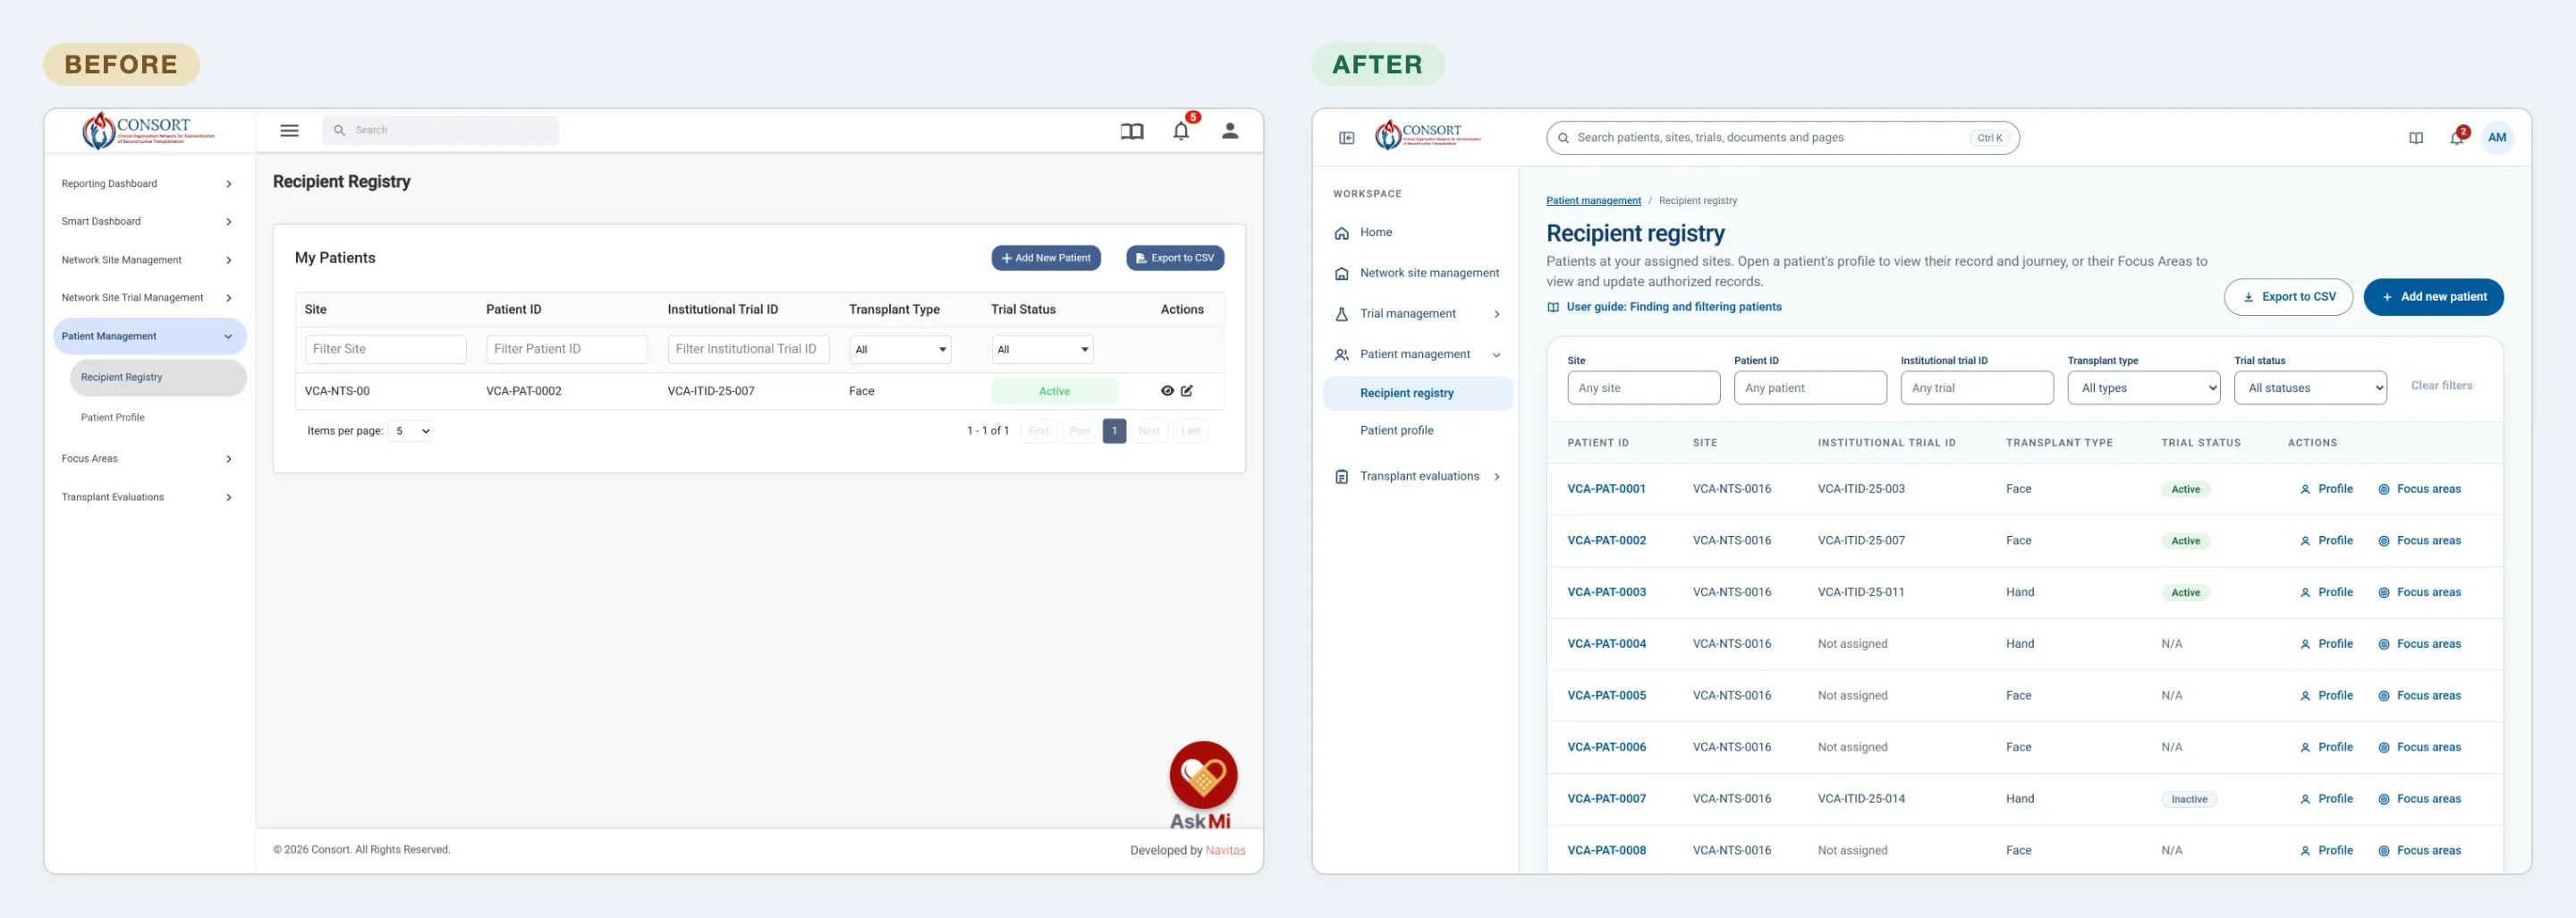Select Patient Profile in Before sidebar
This screenshot has width=2576, height=918.
(x=158, y=418)
